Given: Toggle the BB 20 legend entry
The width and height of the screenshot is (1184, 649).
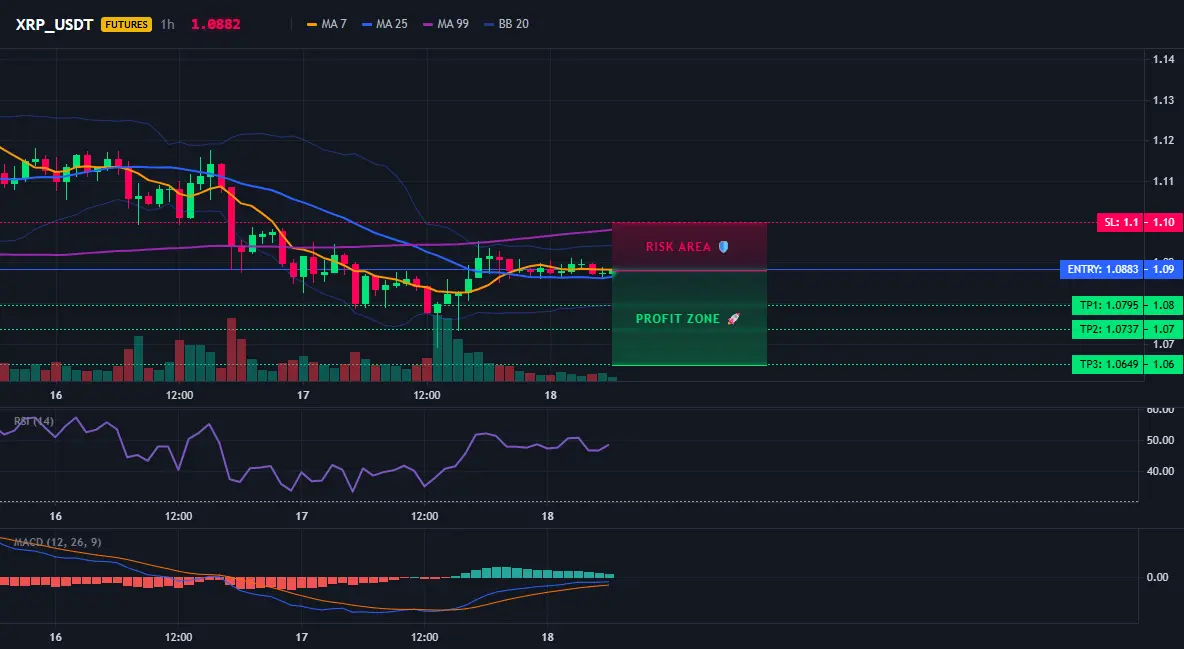Looking at the screenshot, I should pos(506,24).
